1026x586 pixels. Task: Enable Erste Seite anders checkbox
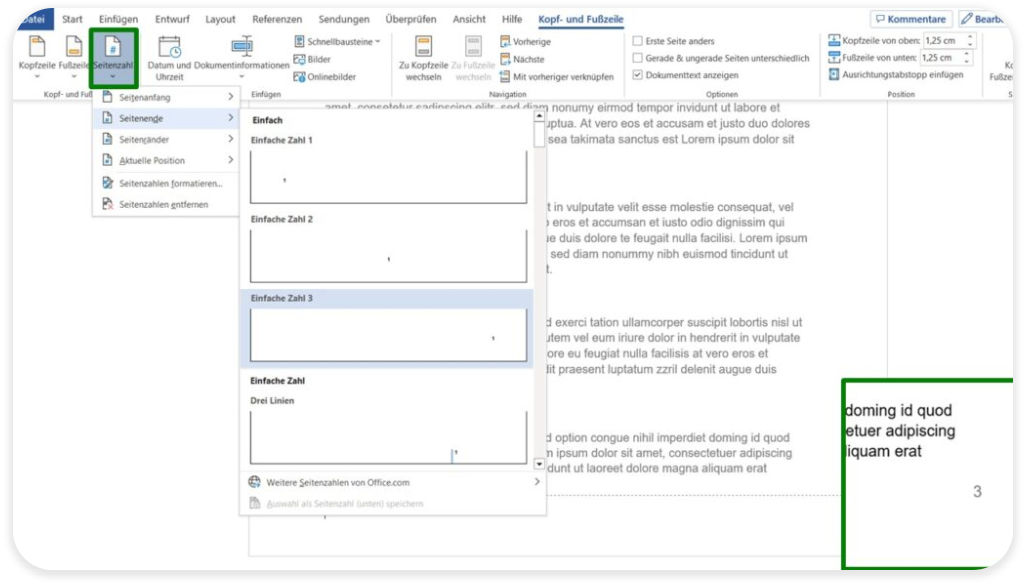point(637,41)
